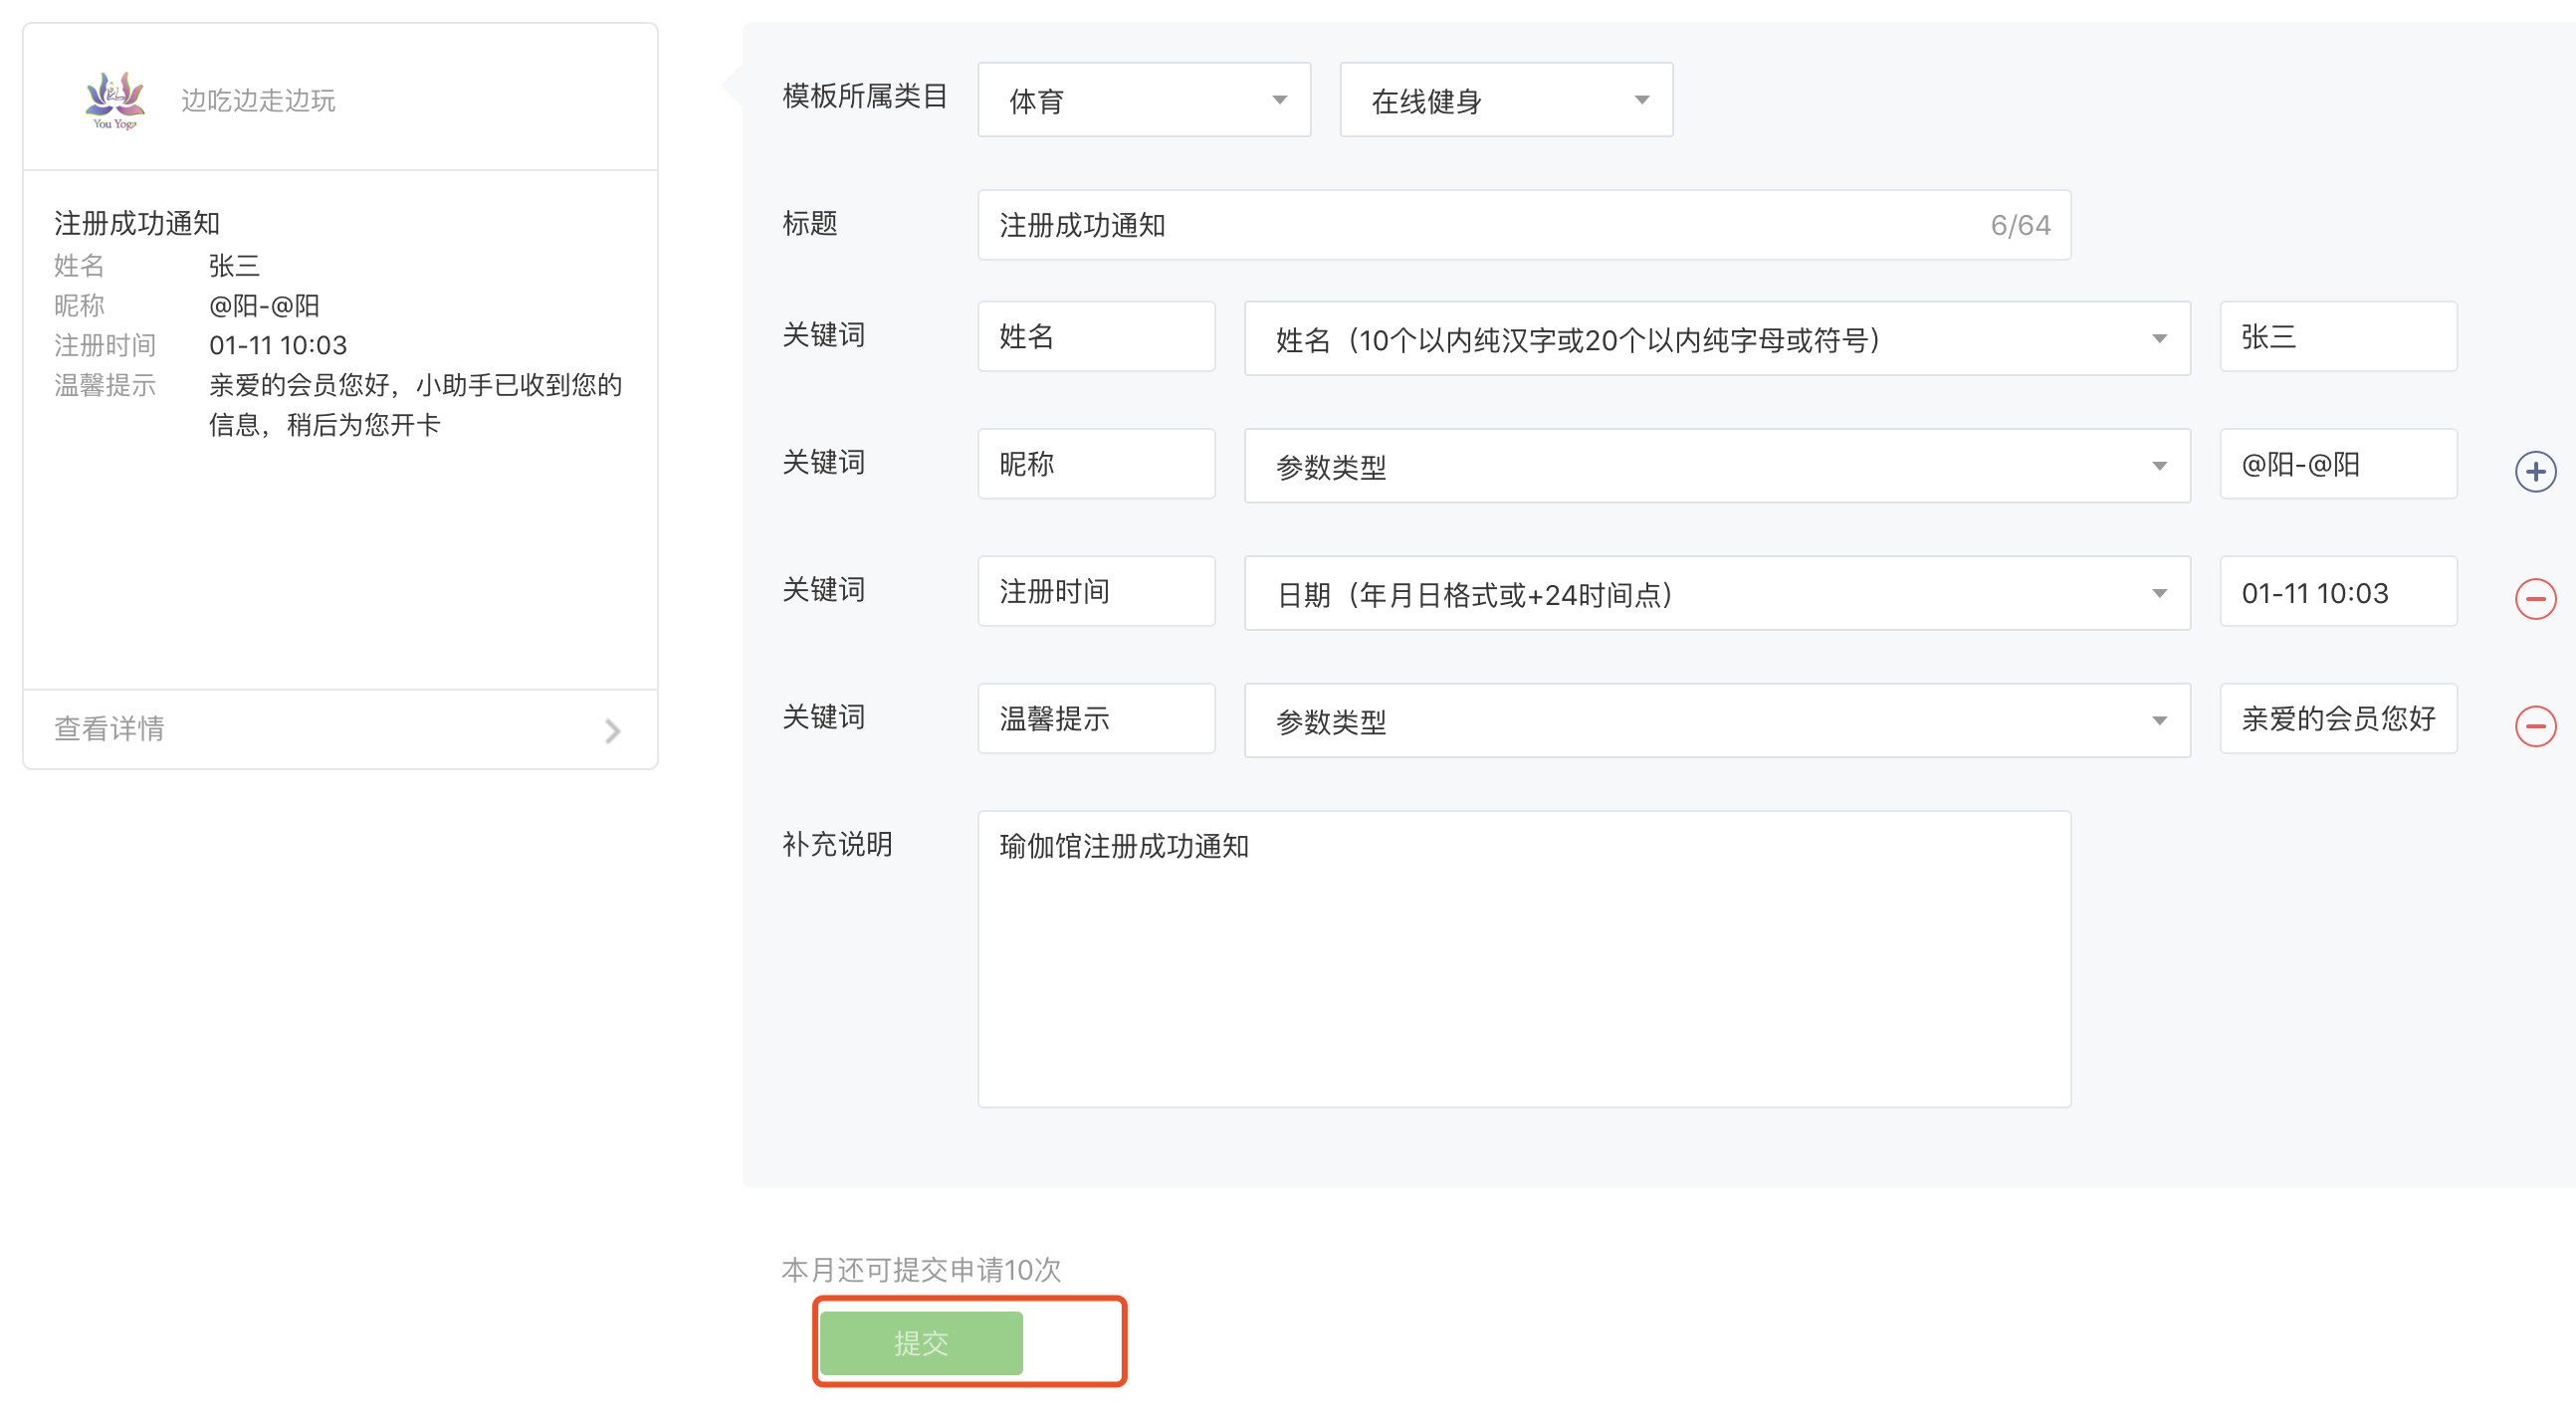Click the green 提交 button
2576x1417 pixels.
click(920, 1343)
